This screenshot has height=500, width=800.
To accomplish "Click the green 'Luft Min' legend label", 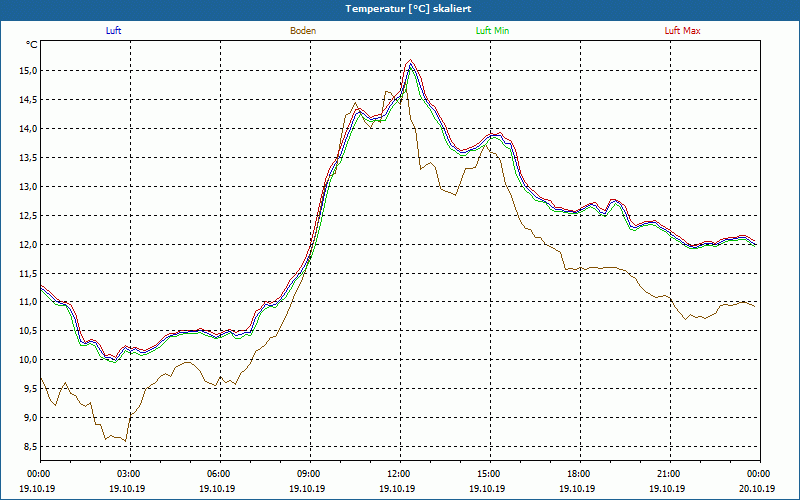I will [x=492, y=31].
